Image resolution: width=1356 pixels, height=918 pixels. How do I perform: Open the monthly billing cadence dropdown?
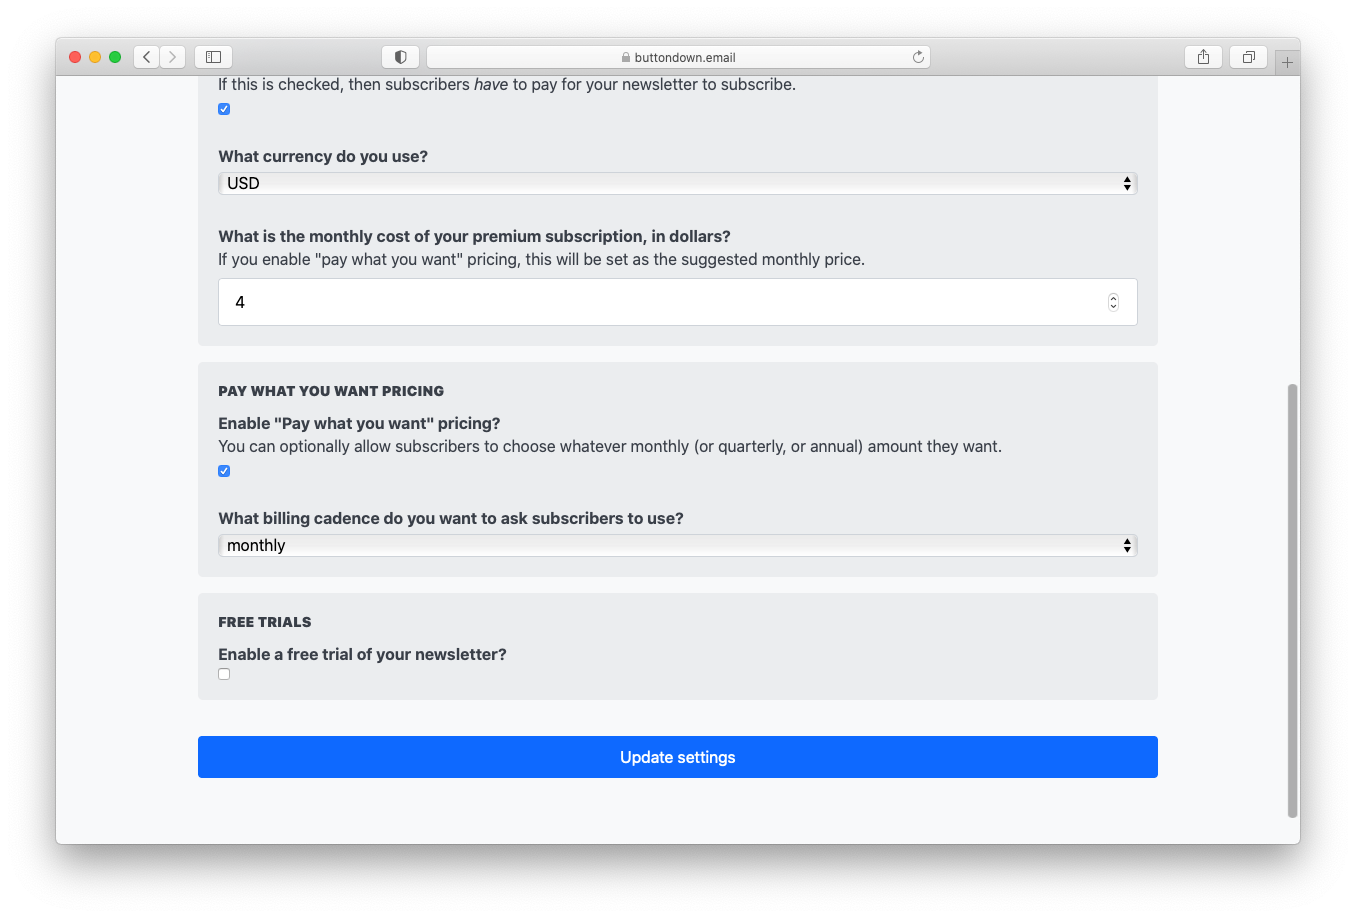point(677,545)
